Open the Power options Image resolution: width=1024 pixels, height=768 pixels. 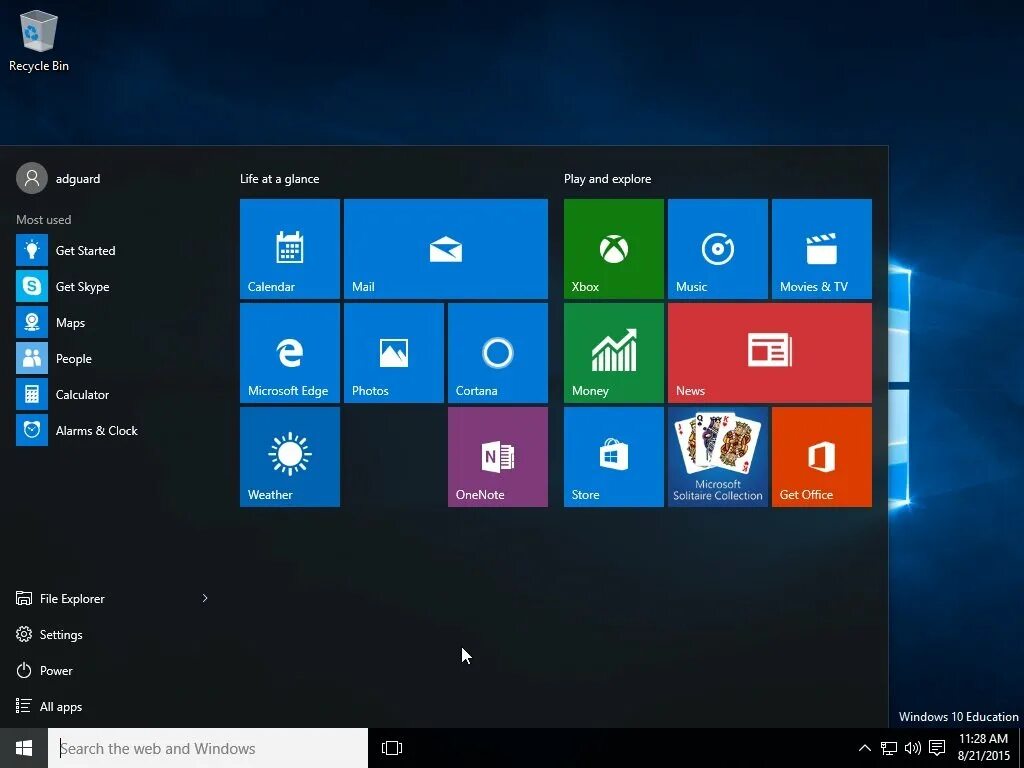(44, 670)
